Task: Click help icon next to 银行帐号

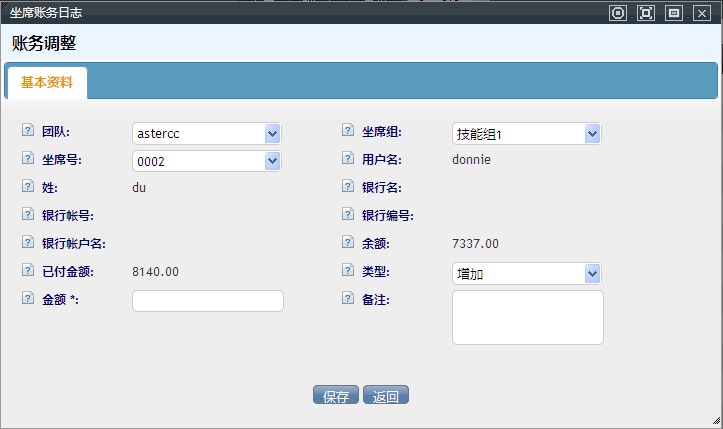Action: point(27,214)
